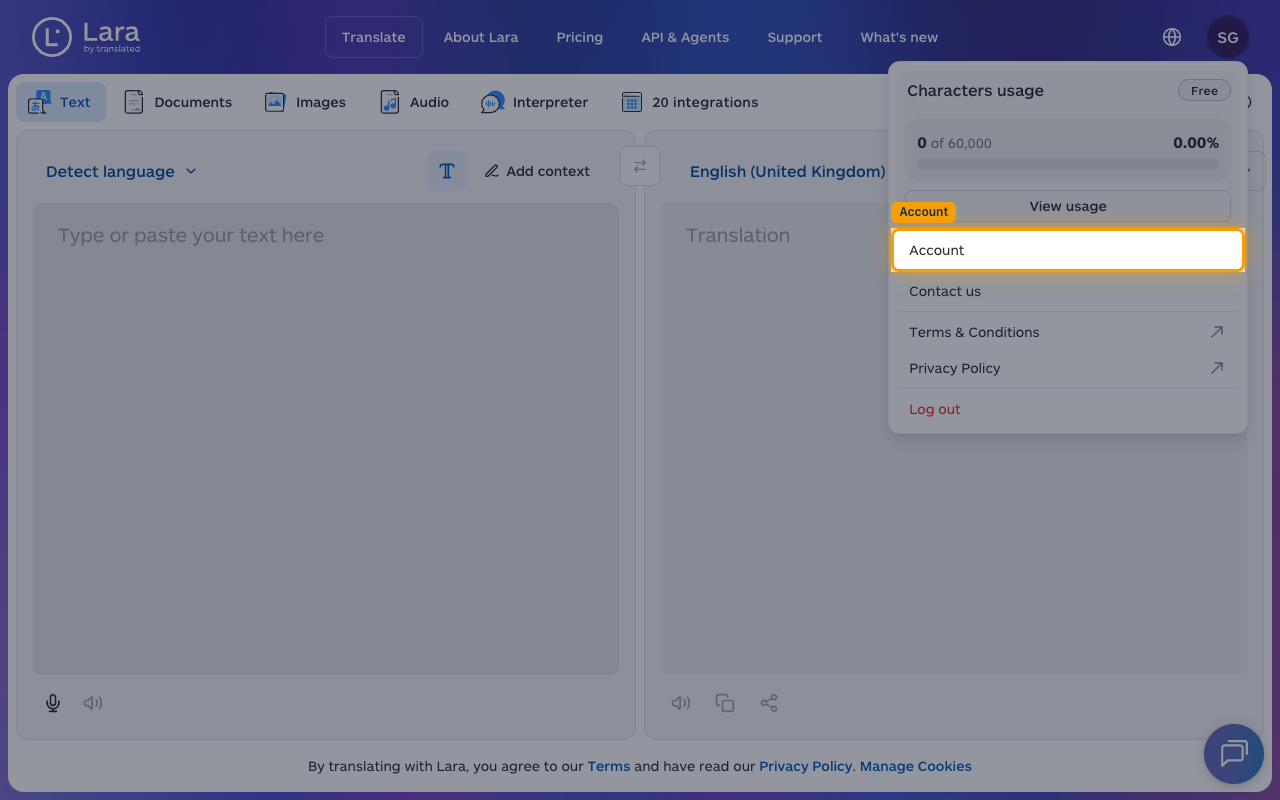Image resolution: width=1280 pixels, height=800 pixels.
Task: Open API & Agents
Action: [x=685, y=37]
